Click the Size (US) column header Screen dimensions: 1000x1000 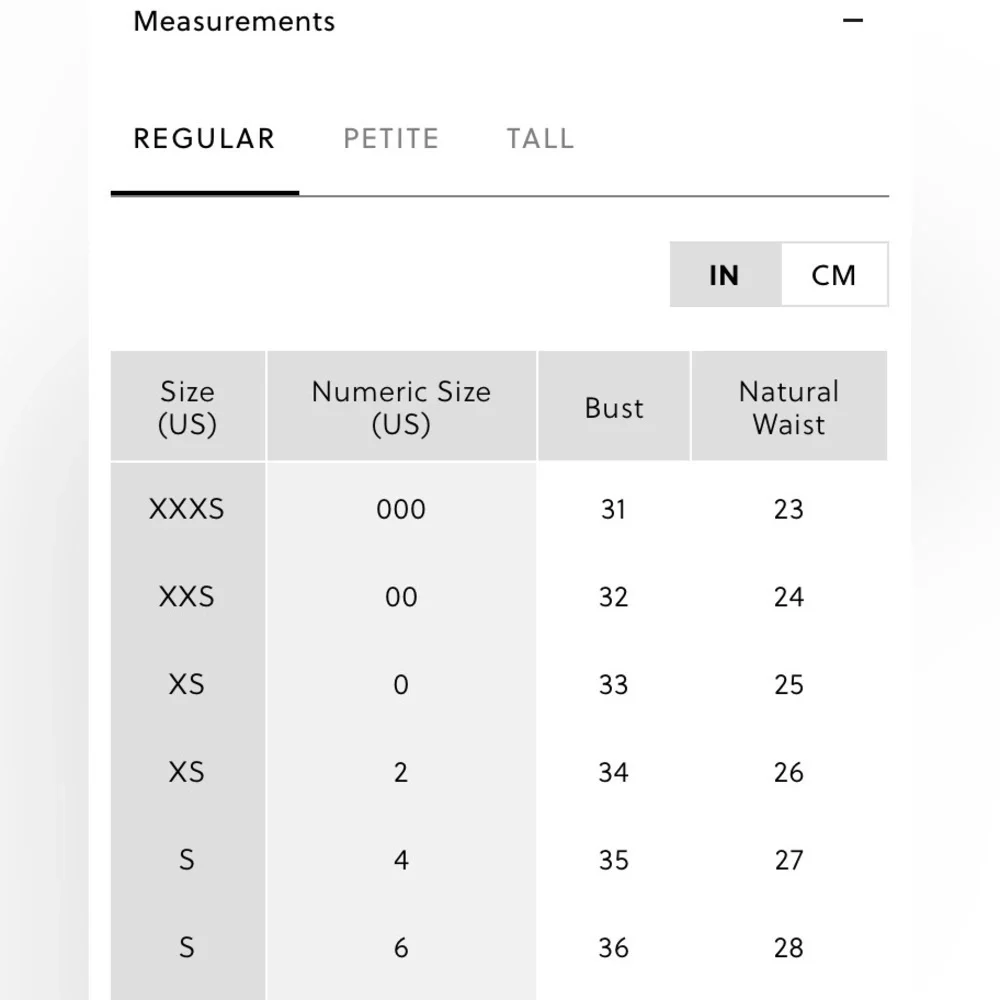tap(188, 406)
